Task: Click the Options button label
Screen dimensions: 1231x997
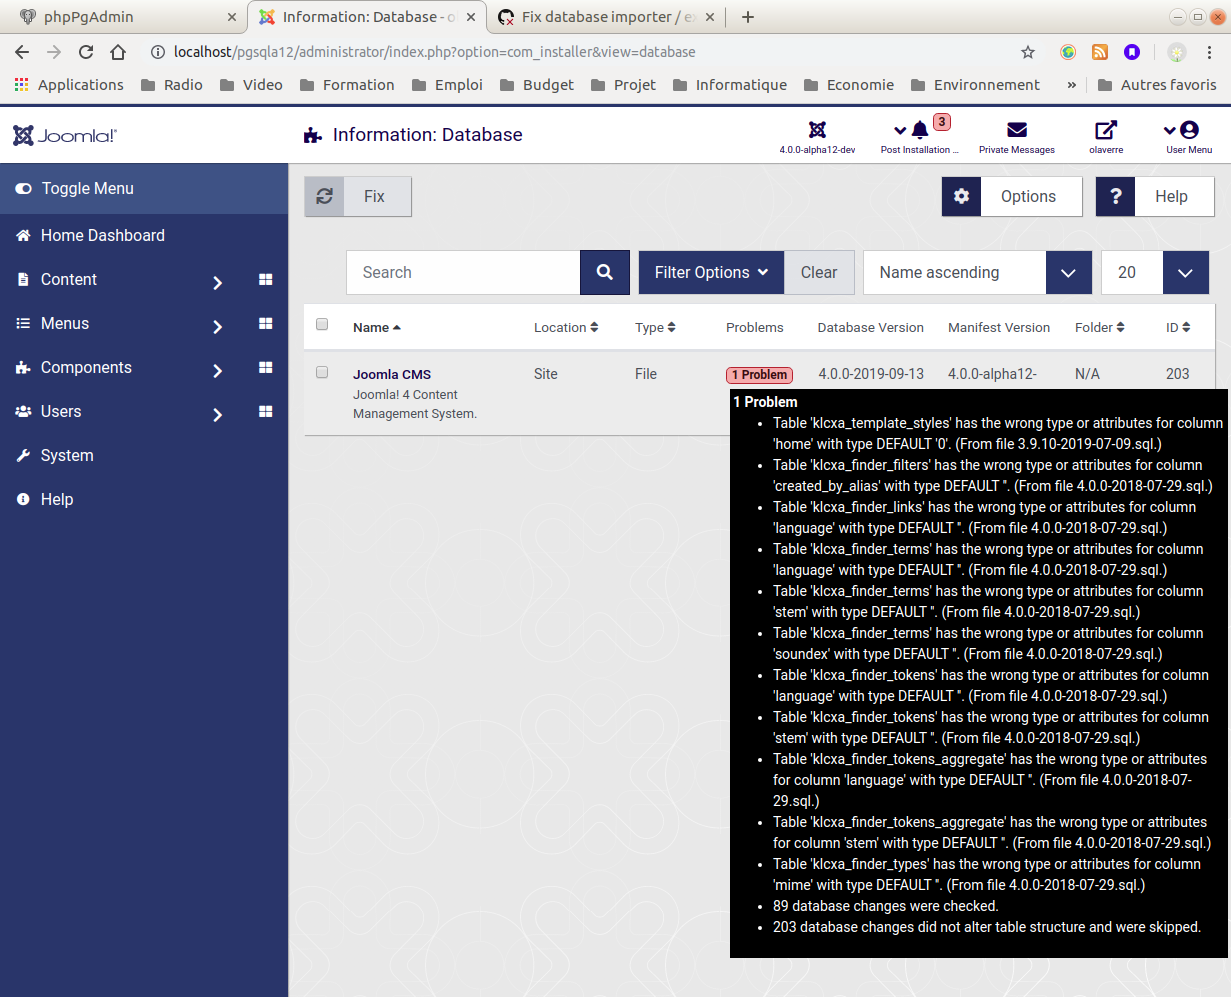Action: pyautogui.click(x=1028, y=197)
